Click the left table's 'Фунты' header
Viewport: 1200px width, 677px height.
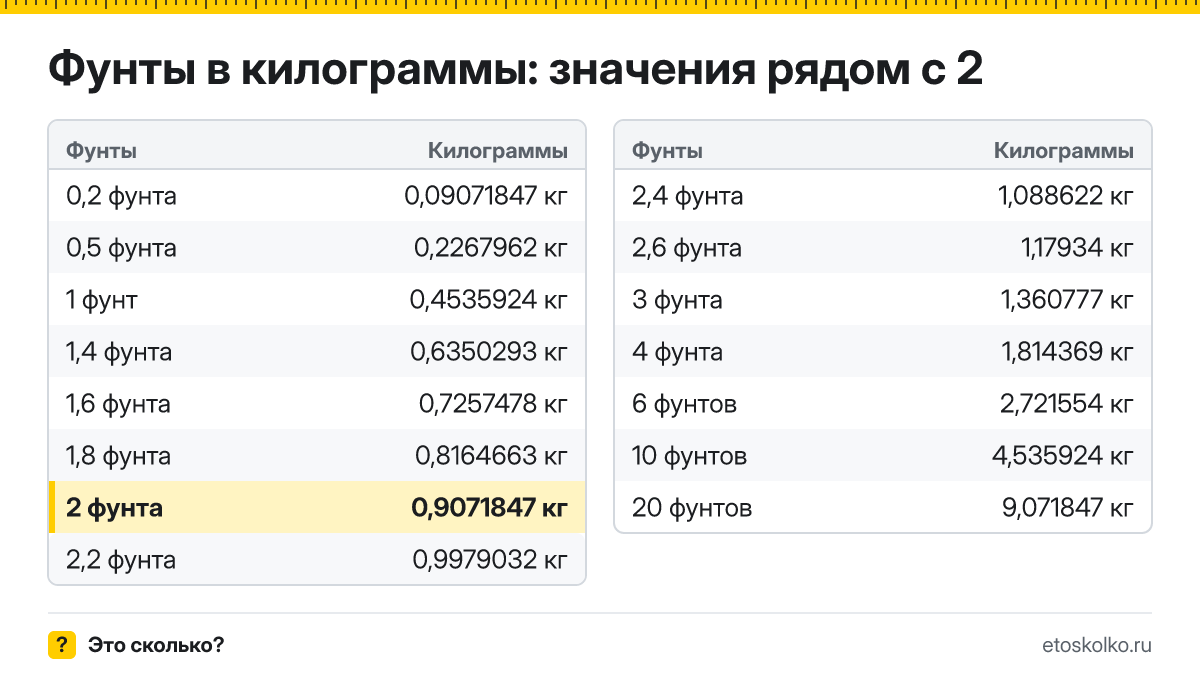click(101, 151)
